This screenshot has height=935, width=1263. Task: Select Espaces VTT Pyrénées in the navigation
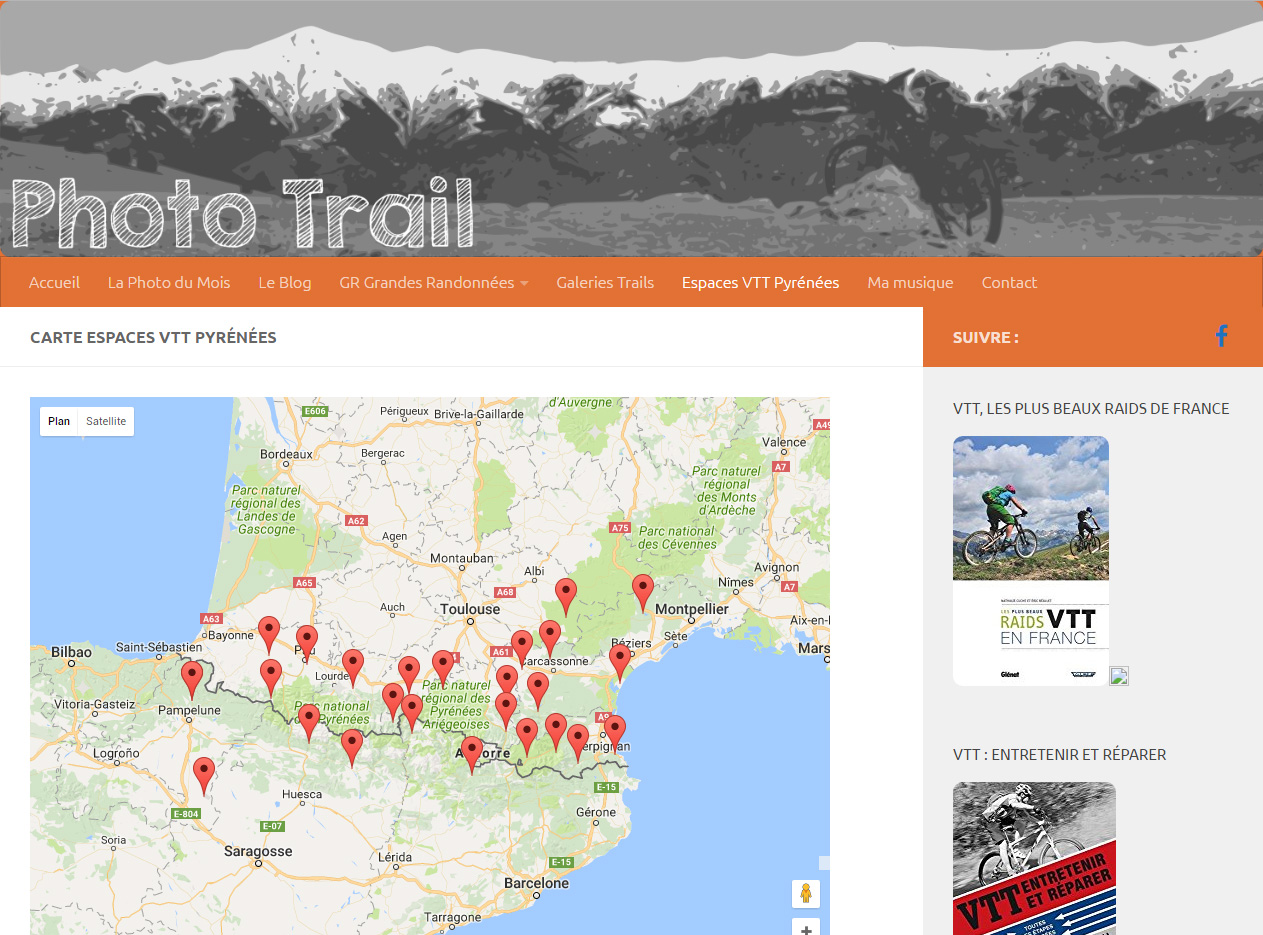coord(761,283)
